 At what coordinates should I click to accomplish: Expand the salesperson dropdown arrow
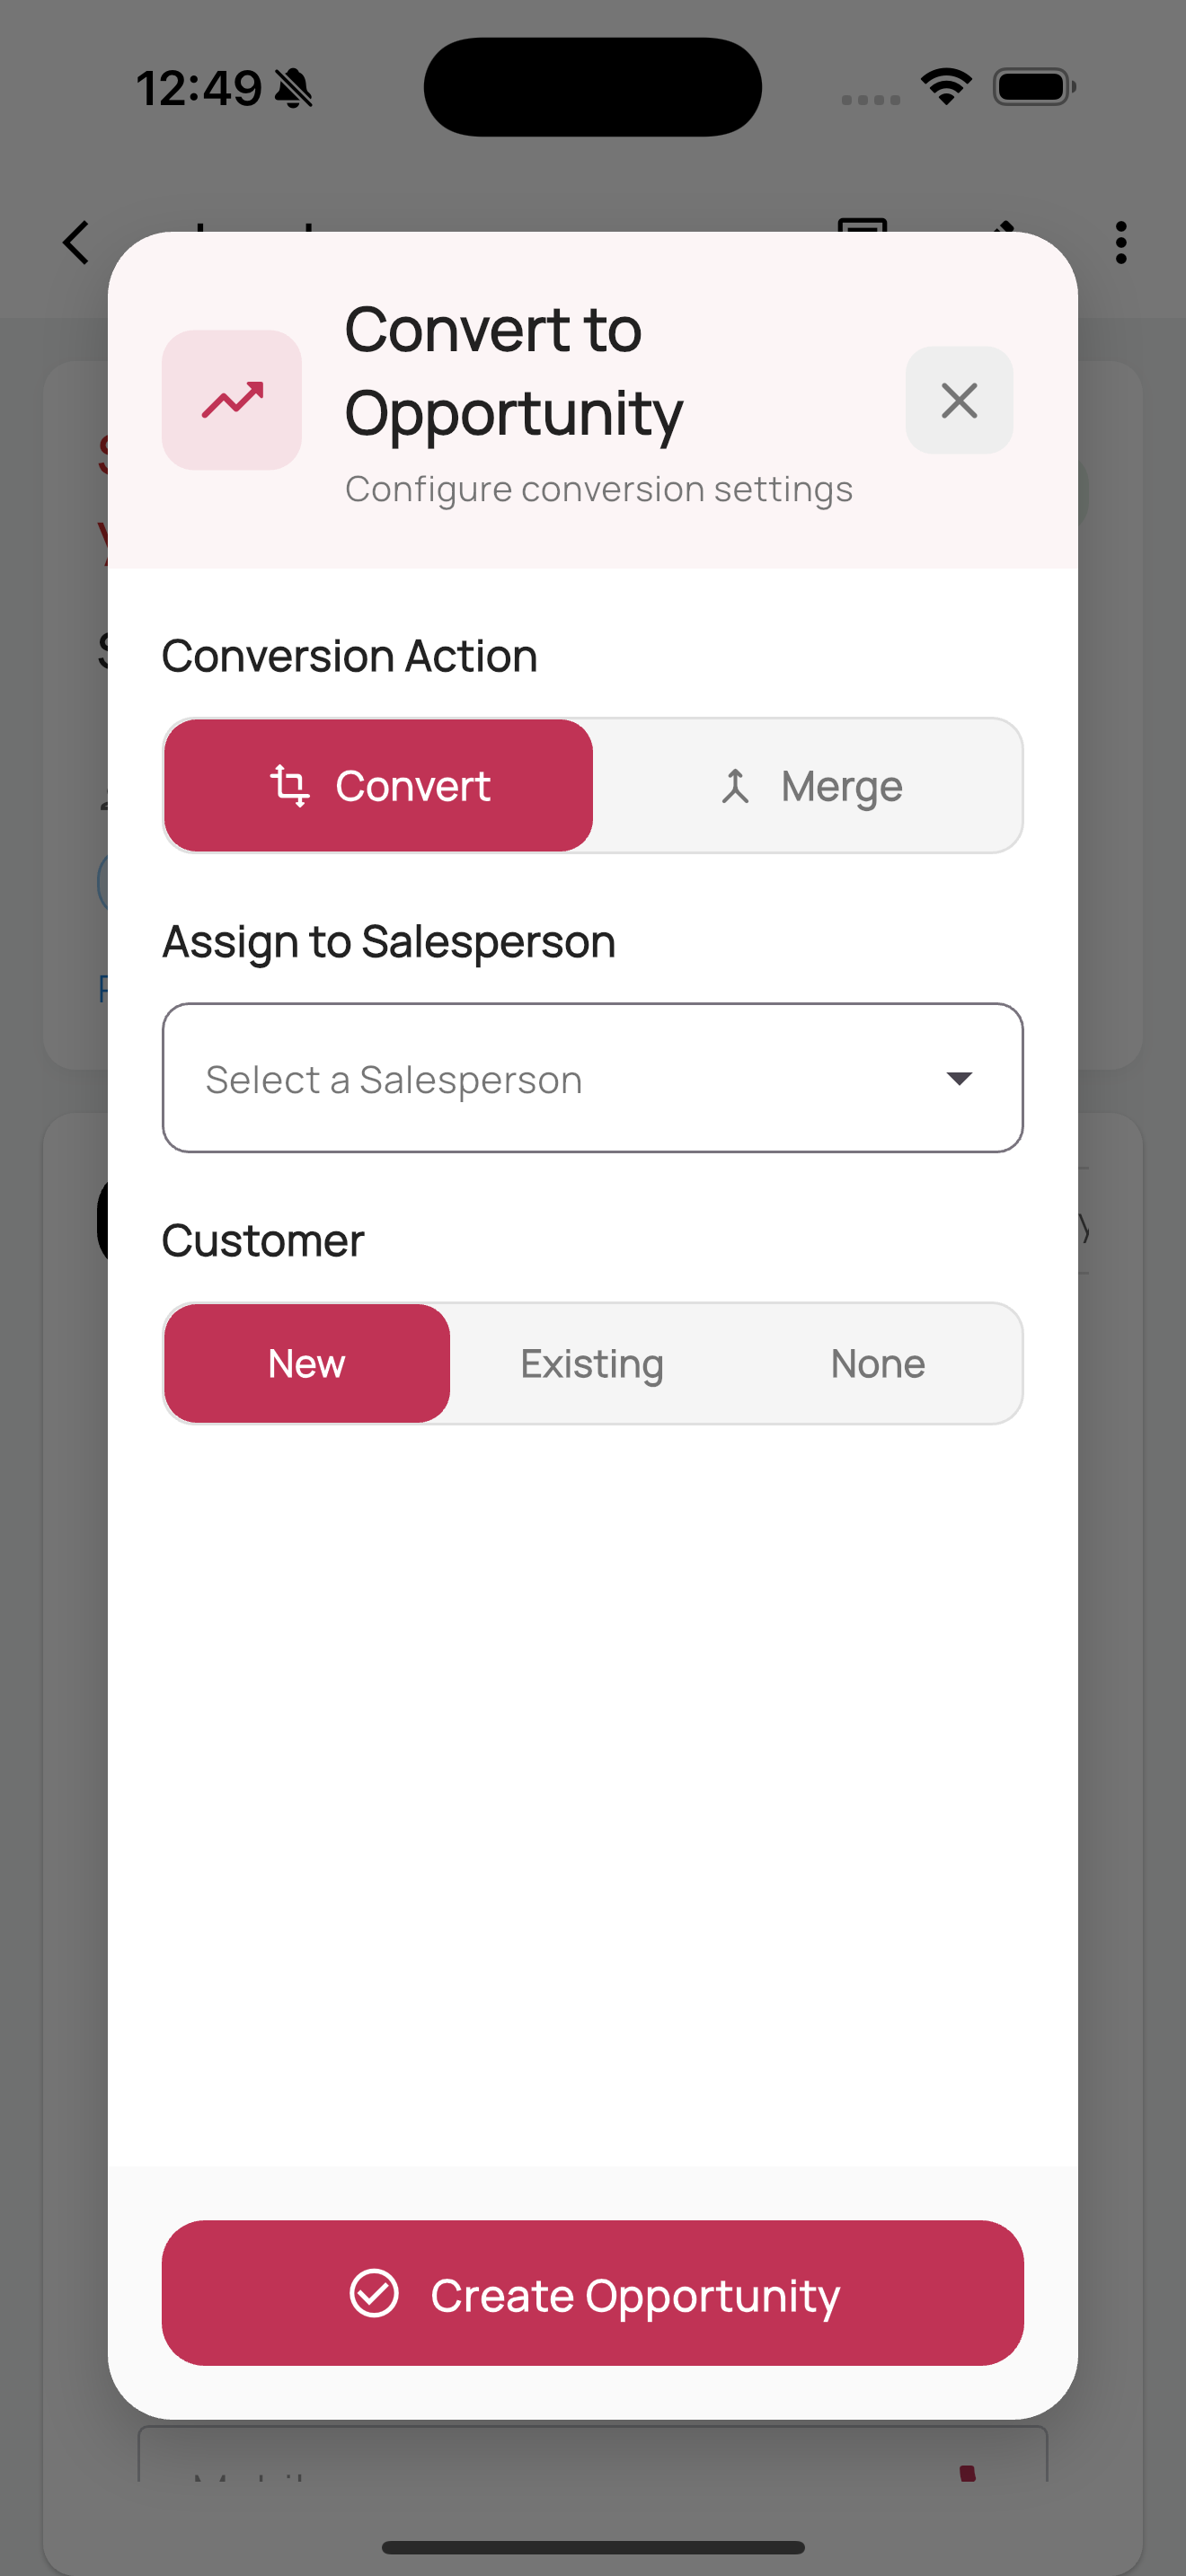click(958, 1078)
